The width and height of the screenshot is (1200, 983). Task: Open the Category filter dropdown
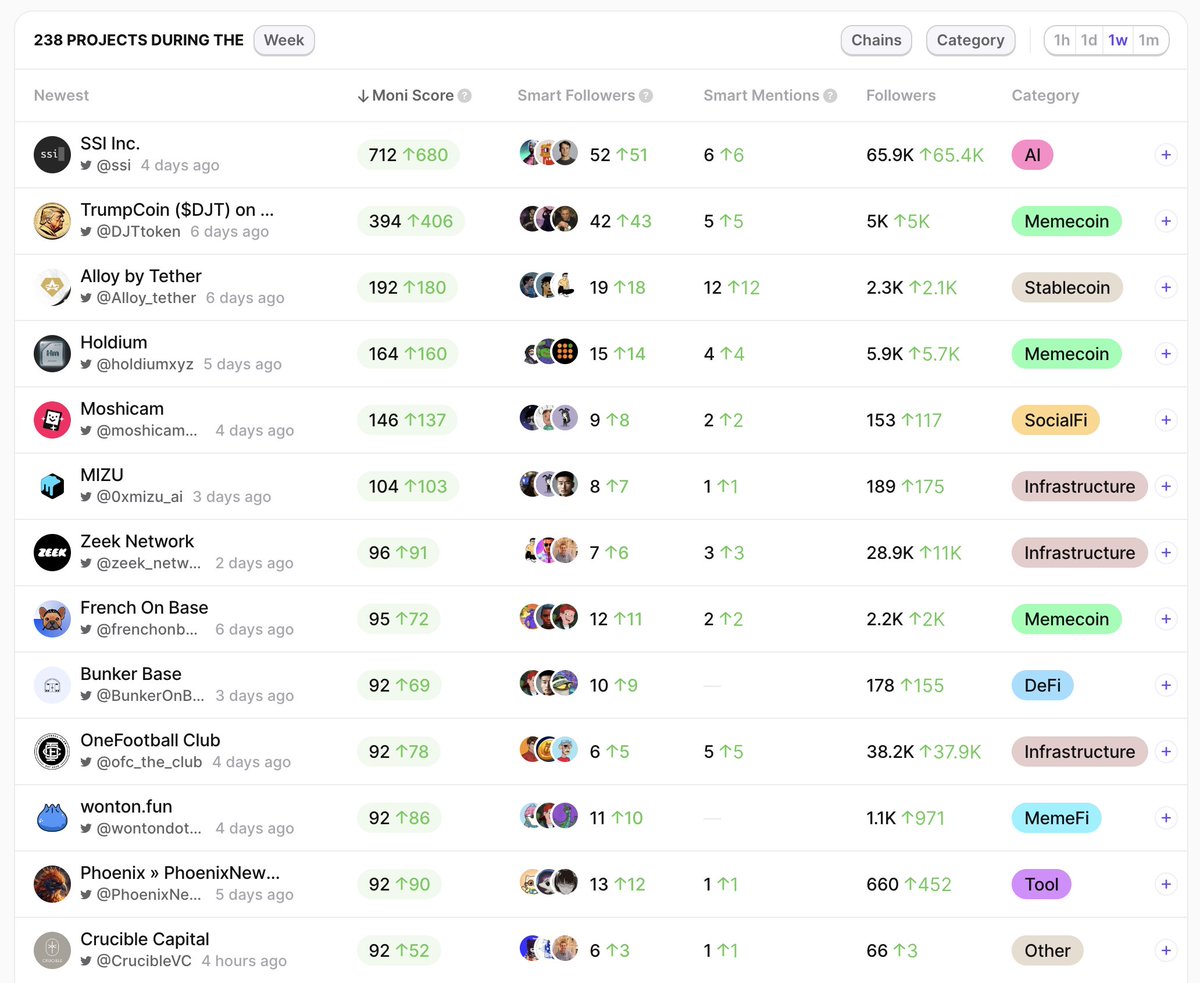[x=971, y=41]
